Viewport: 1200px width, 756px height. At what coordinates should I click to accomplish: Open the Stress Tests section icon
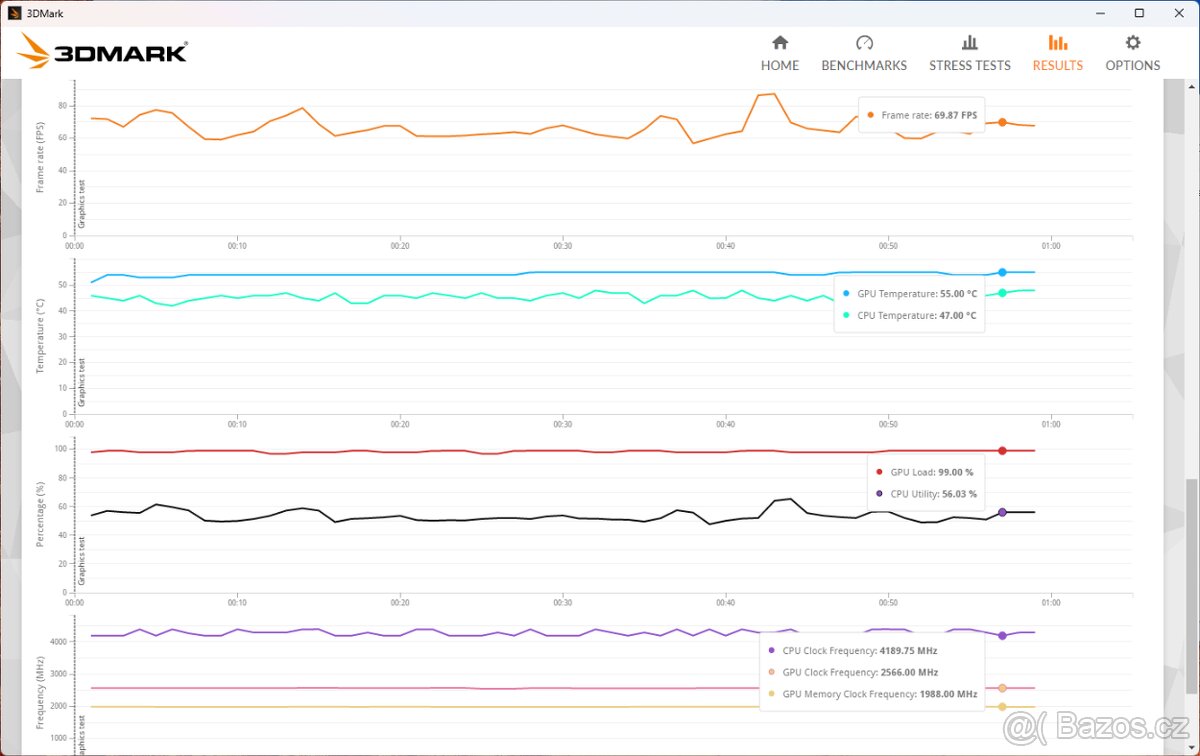tap(969, 43)
